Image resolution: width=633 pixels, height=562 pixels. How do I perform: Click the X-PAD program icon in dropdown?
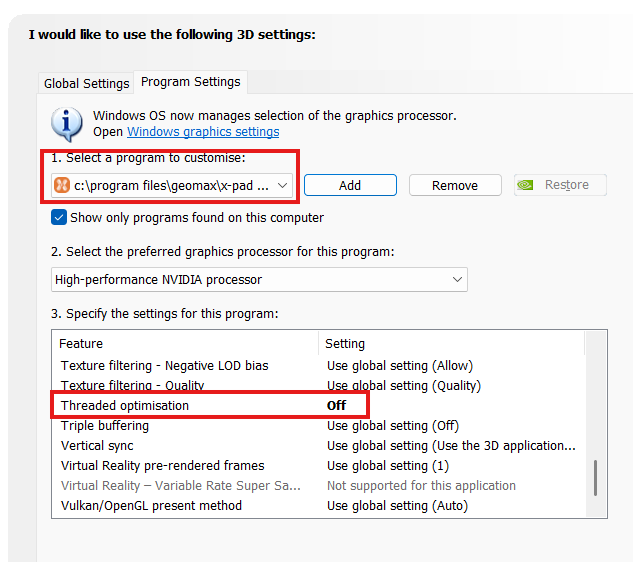(61, 185)
